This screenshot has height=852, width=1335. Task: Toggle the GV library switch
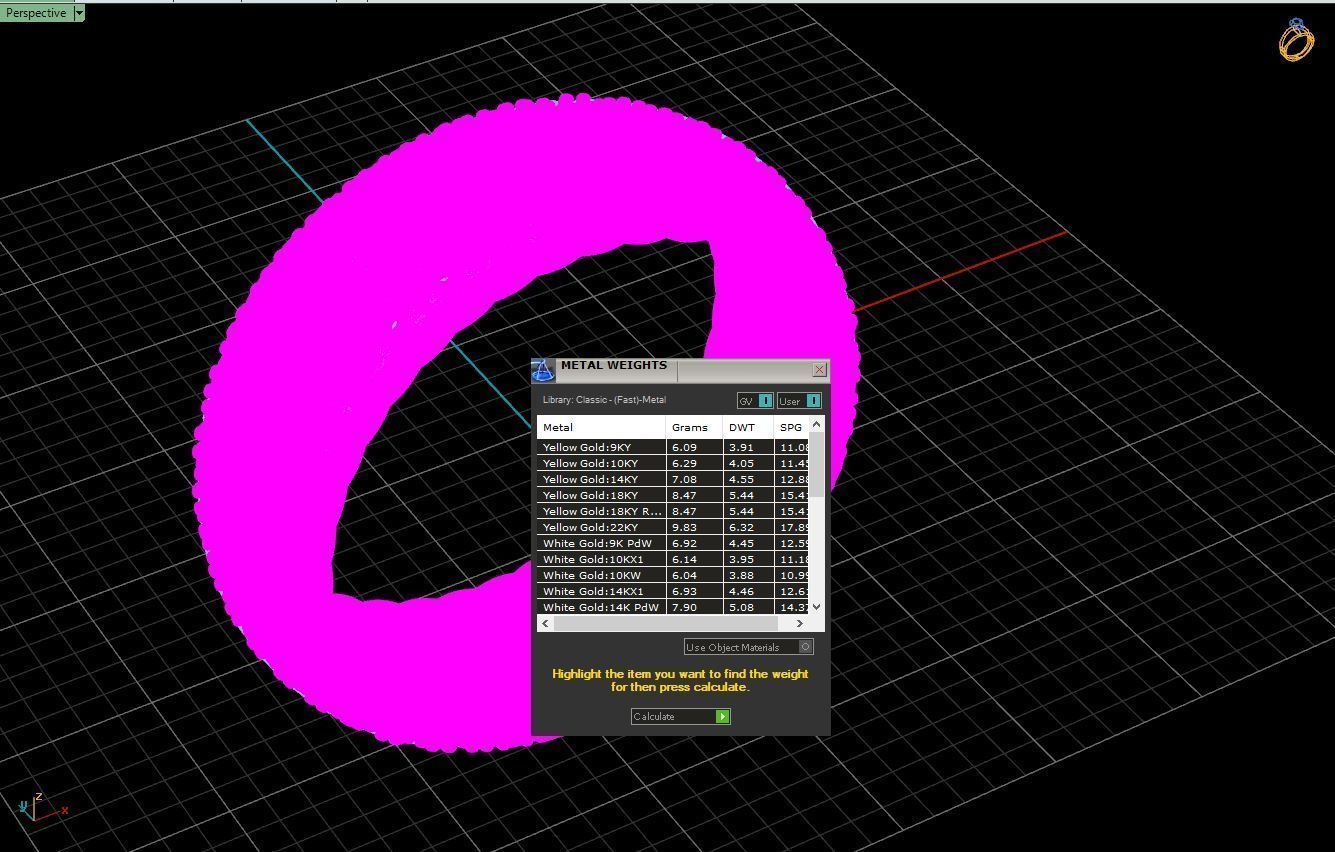(x=755, y=401)
